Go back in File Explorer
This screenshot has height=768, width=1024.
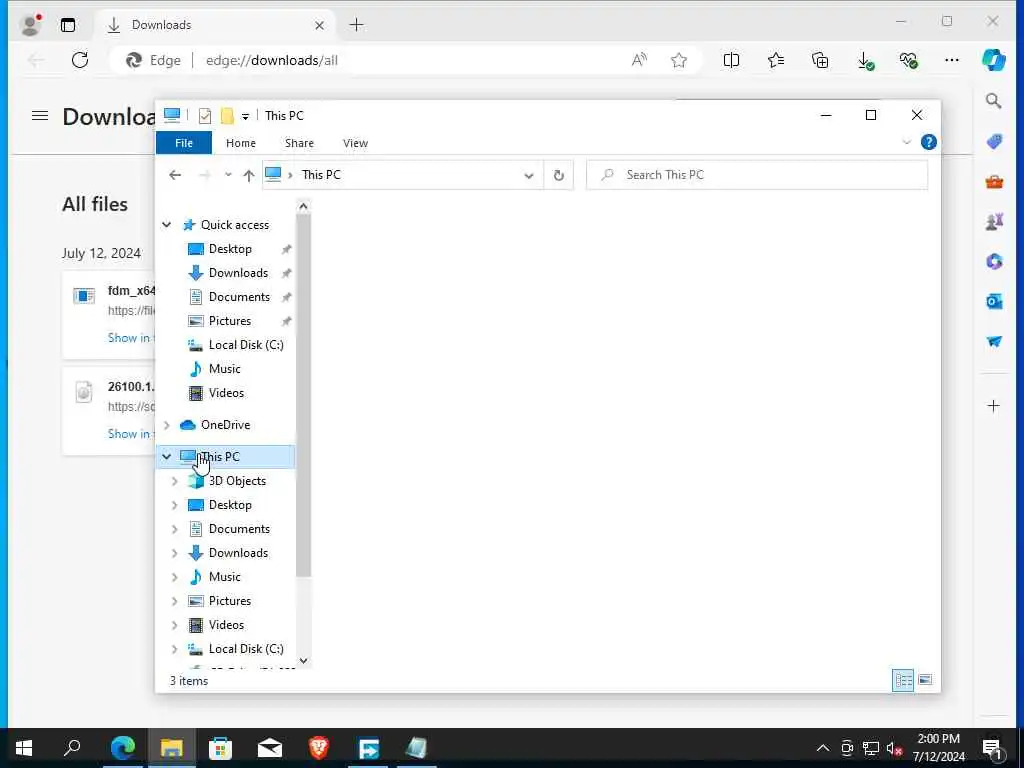175,175
